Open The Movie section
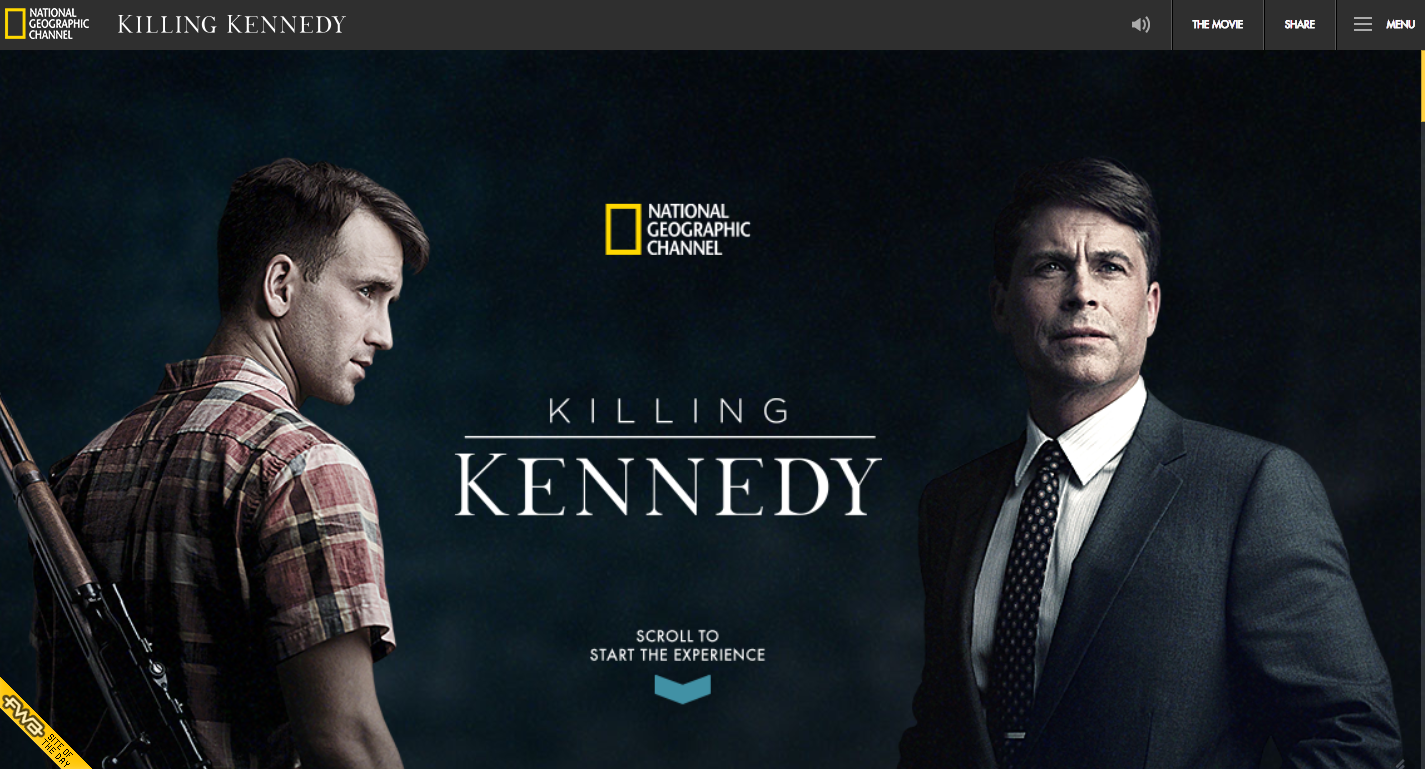1425x769 pixels. tap(1217, 25)
